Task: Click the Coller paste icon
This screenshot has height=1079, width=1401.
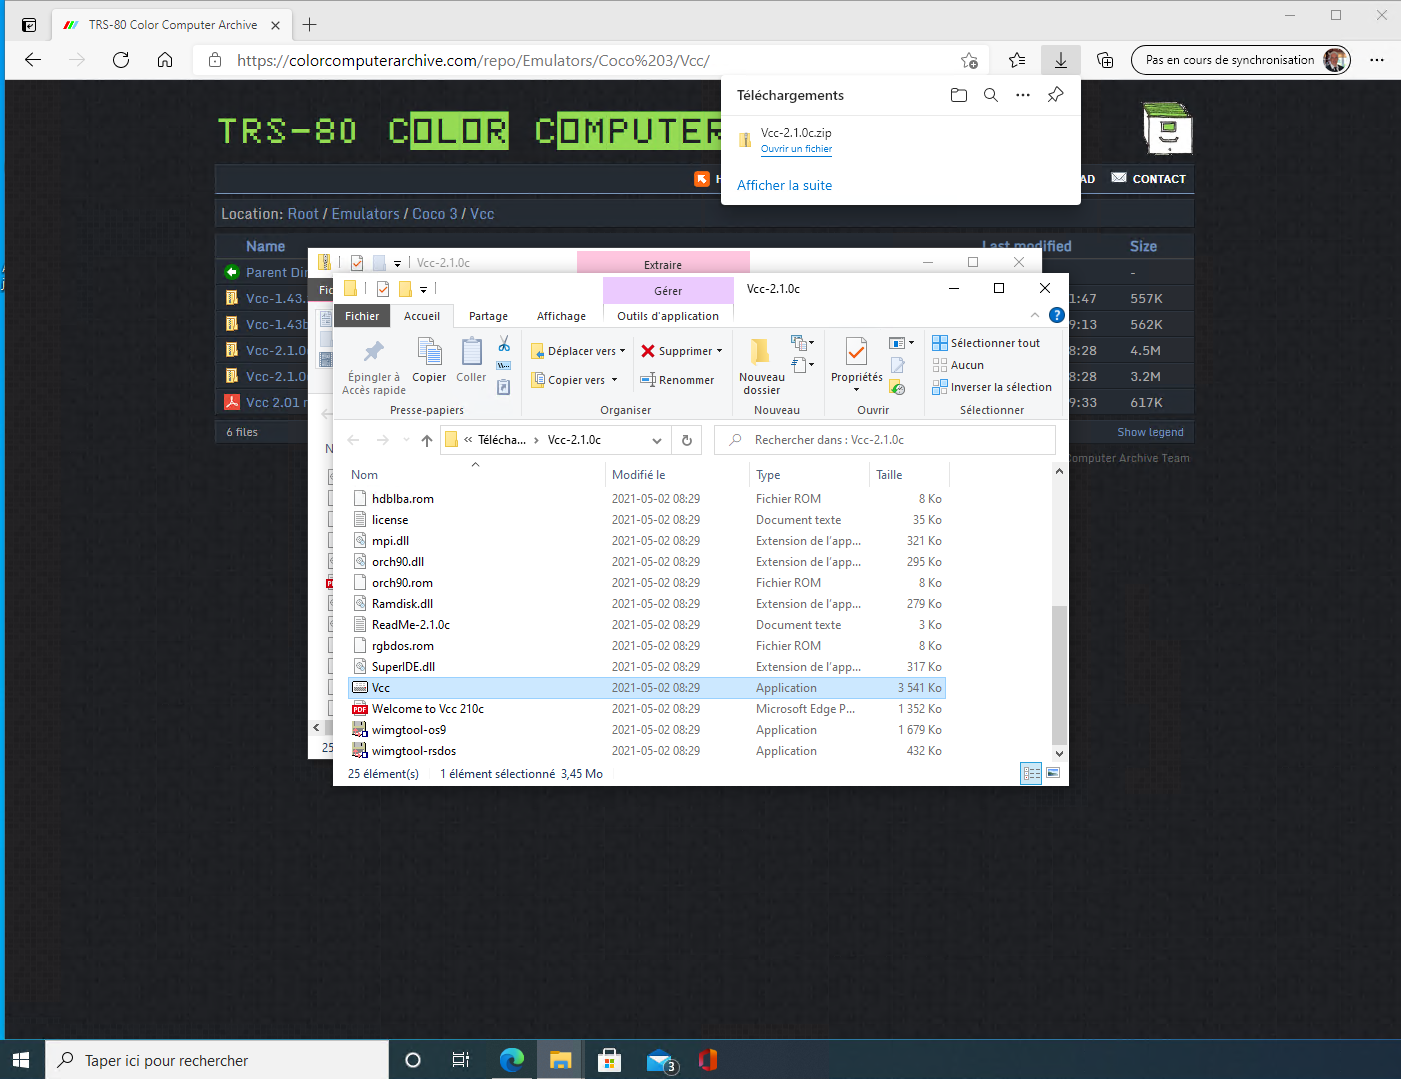Action: [471, 360]
